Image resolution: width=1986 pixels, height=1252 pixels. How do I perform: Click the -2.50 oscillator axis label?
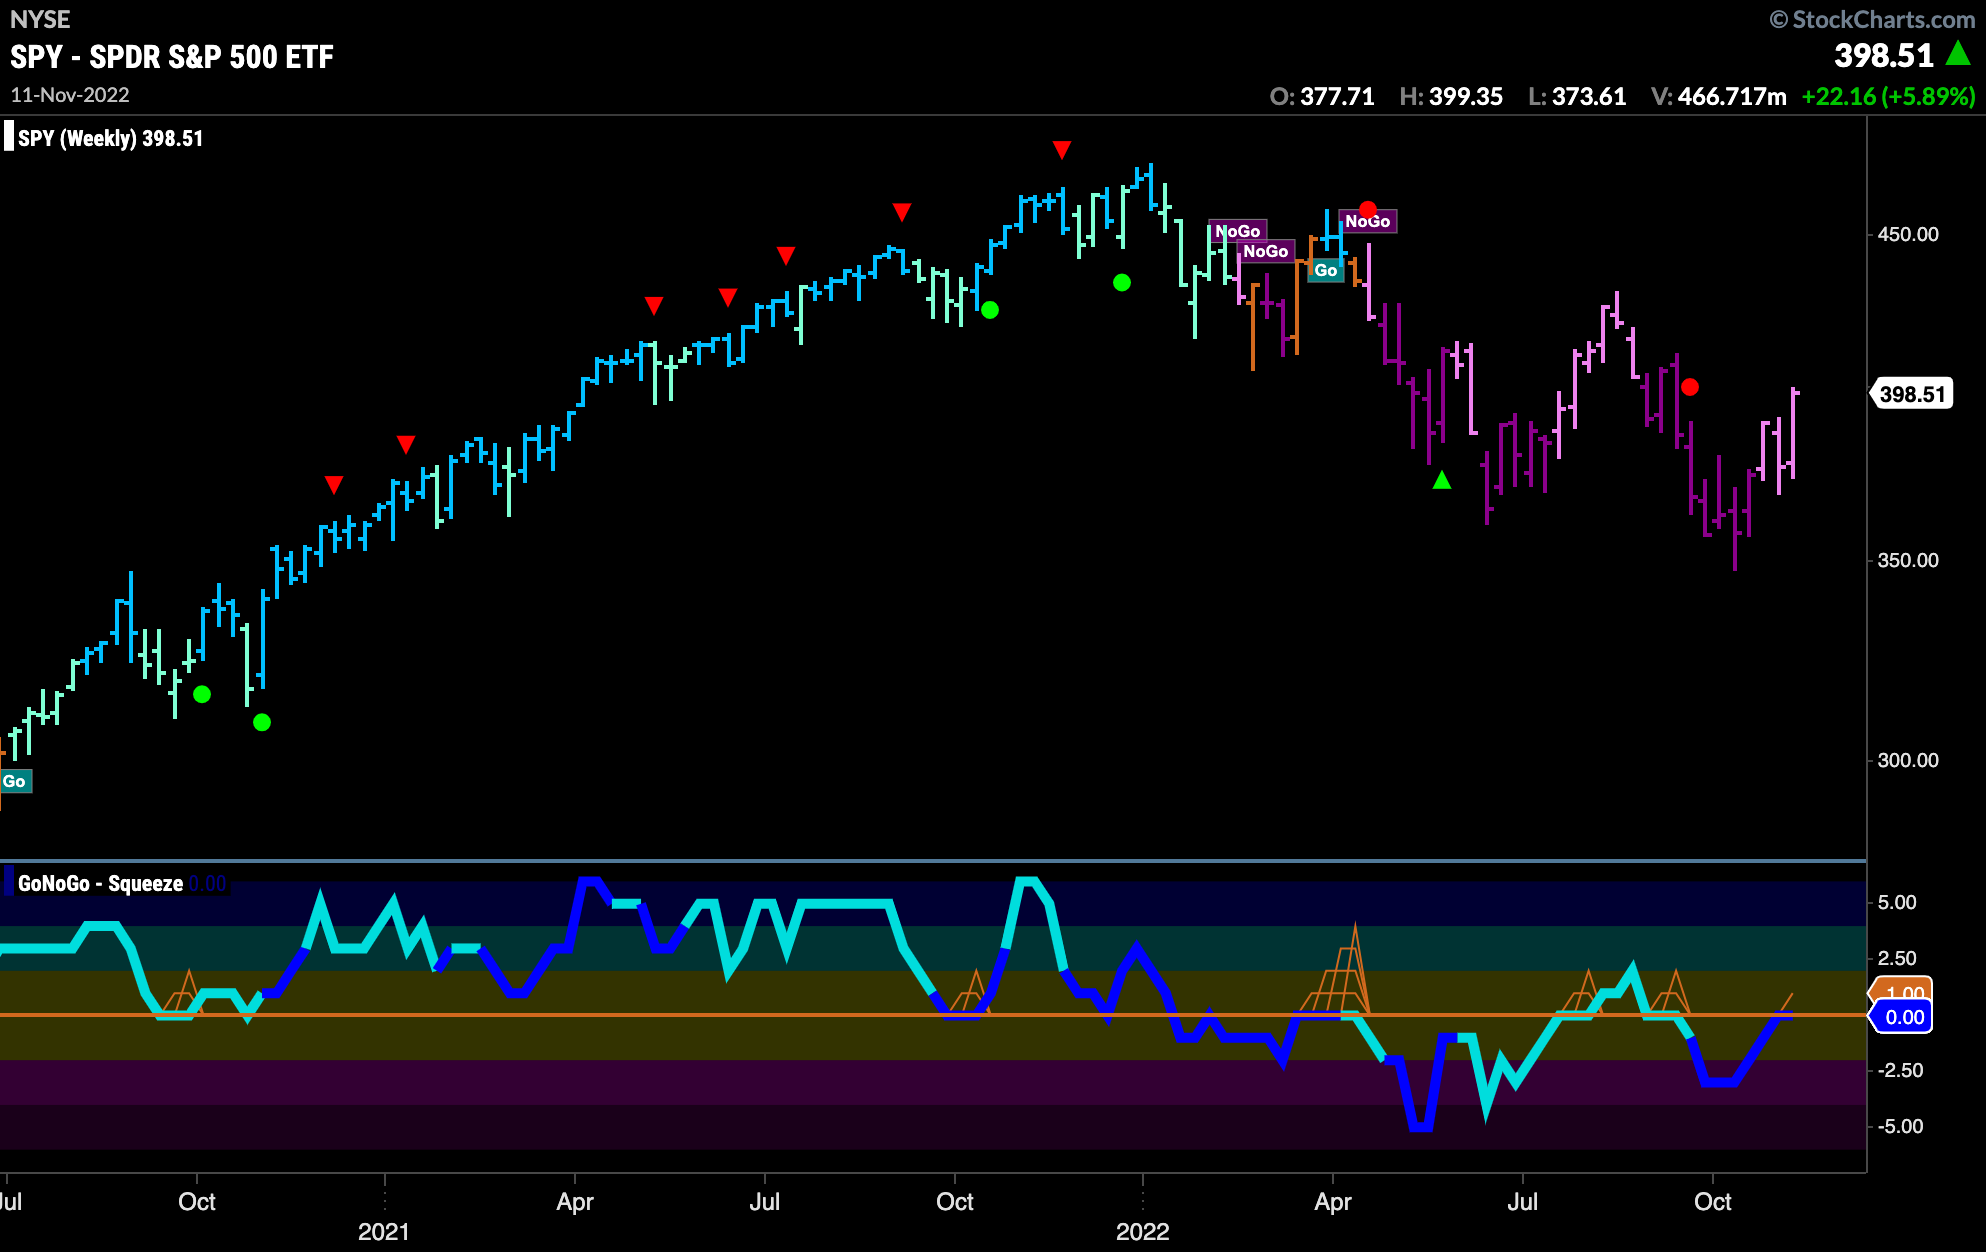click(x=1900, y=1070)
